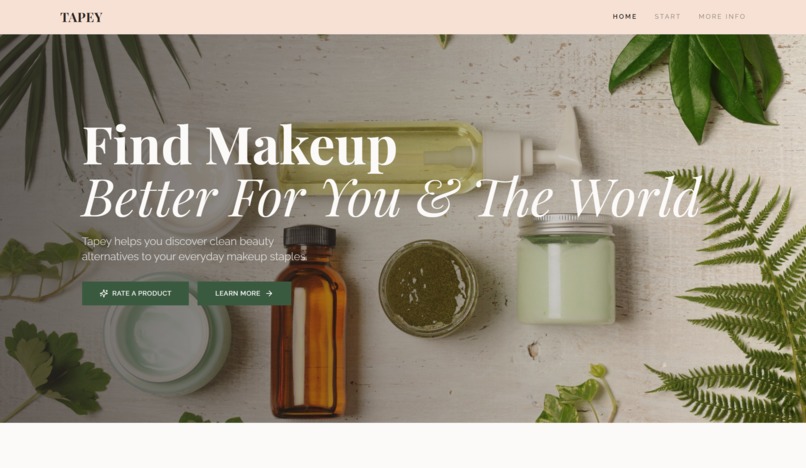Click the "Find Makeup" headline
Image resolution: width=806 pixels, height=468 pixels.
[239, 146]
